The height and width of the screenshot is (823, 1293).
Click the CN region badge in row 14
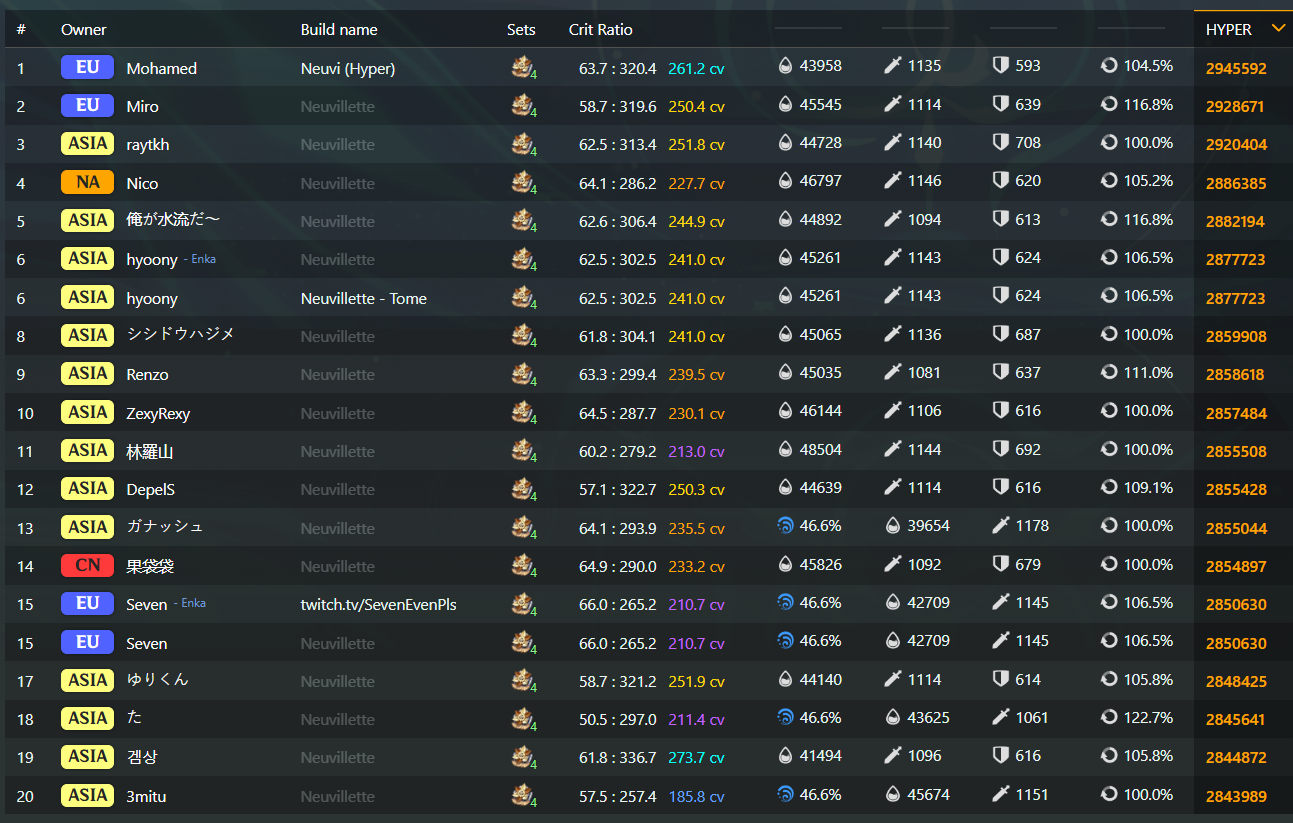(87, 566)
